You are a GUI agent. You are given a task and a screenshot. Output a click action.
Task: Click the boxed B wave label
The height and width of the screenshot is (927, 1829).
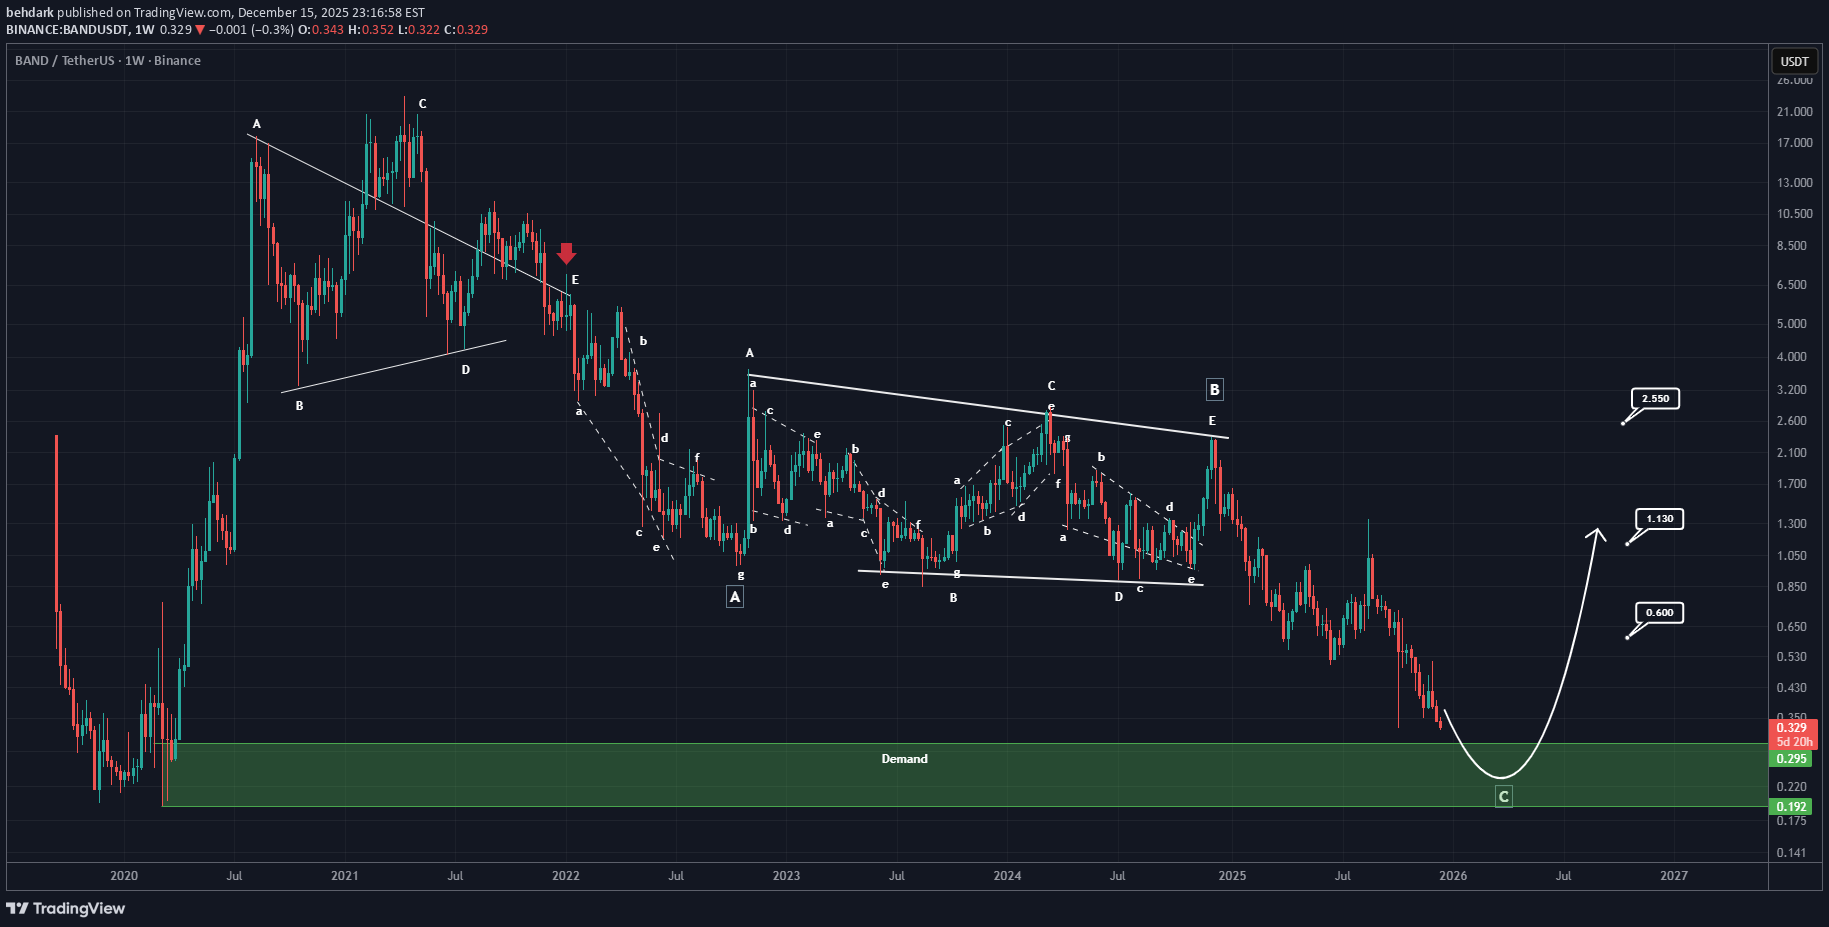tap(1214, 390)
